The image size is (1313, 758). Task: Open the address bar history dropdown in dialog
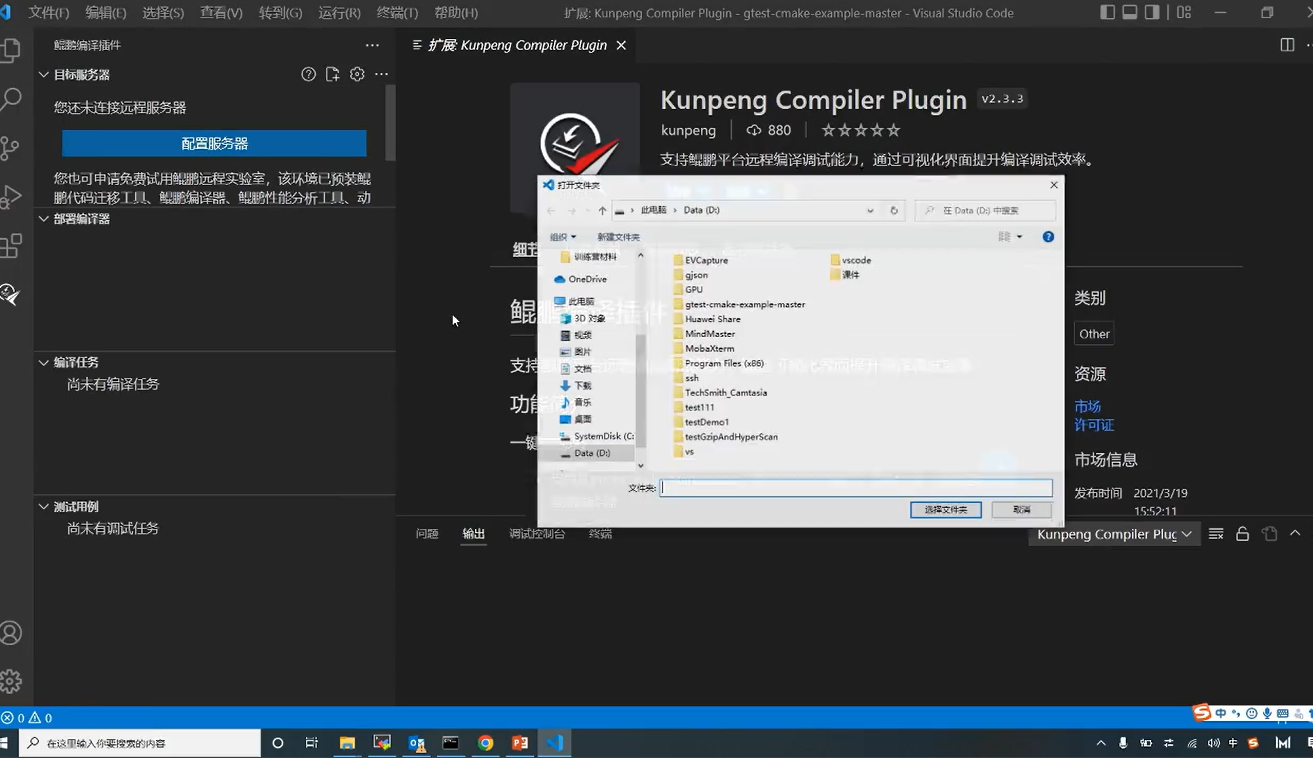click(870, 211)
